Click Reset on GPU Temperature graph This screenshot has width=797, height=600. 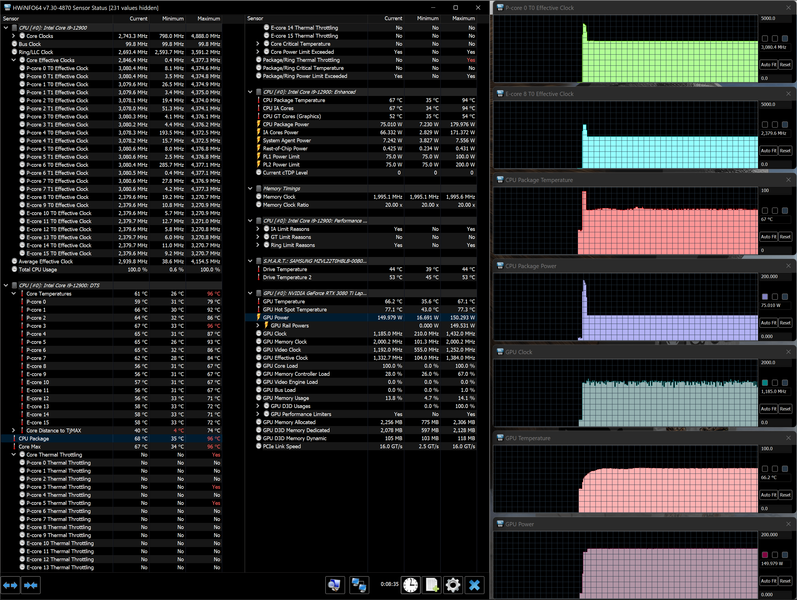(785, 495)
